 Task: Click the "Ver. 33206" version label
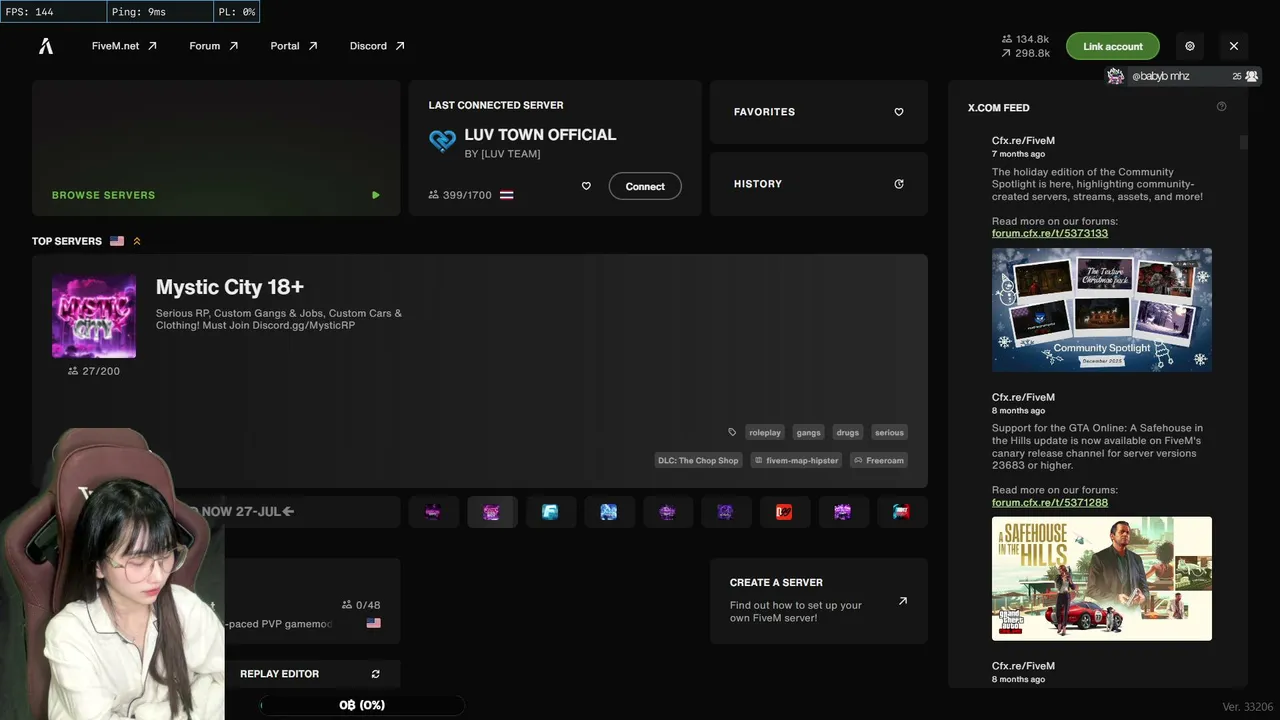(x=1246, y=707)
